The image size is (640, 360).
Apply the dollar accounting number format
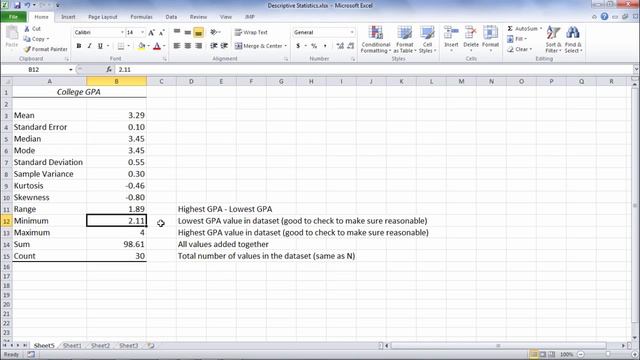coord(298,46)
